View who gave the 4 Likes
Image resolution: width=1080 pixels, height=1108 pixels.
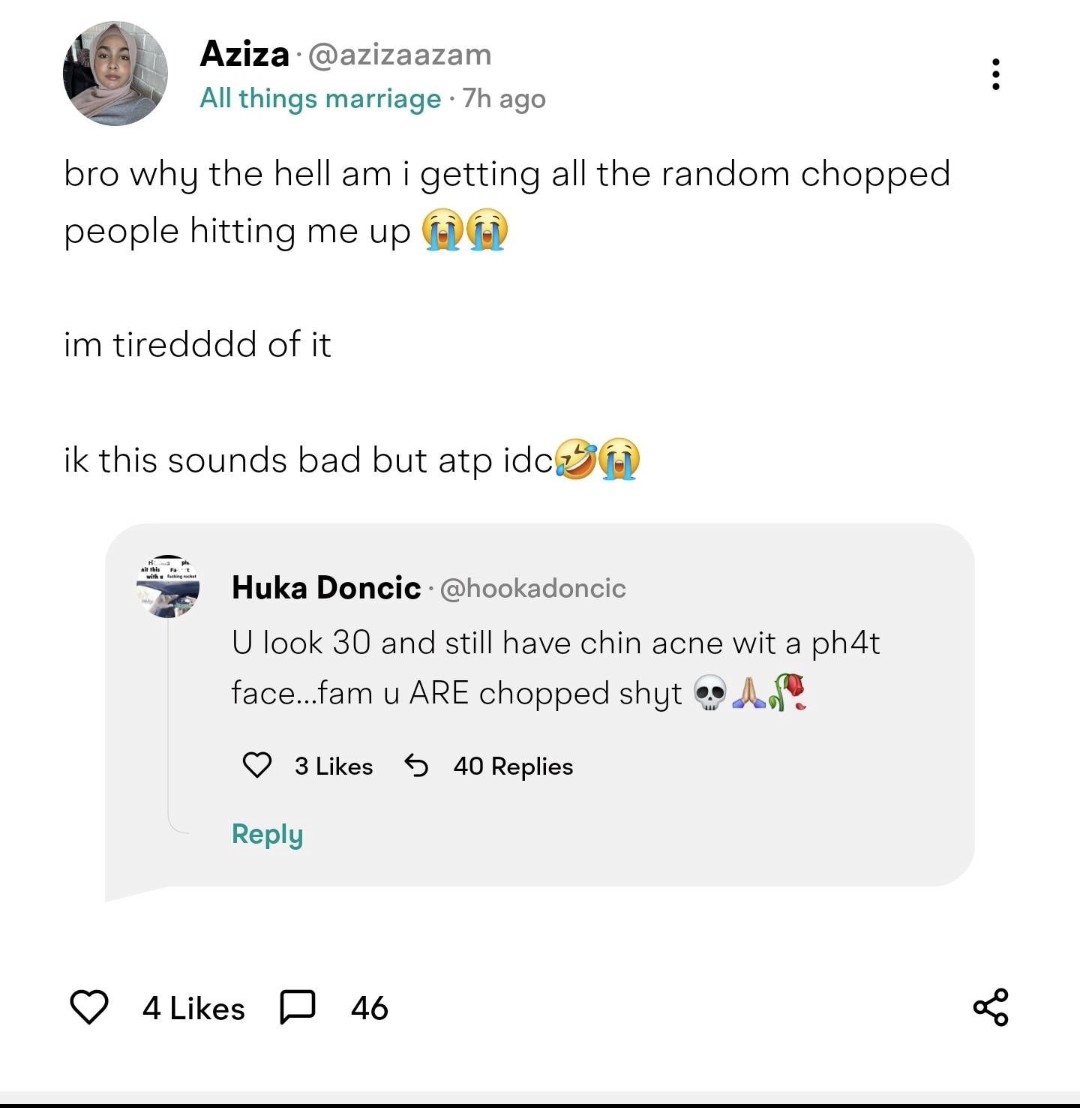tap(193, 1008)
